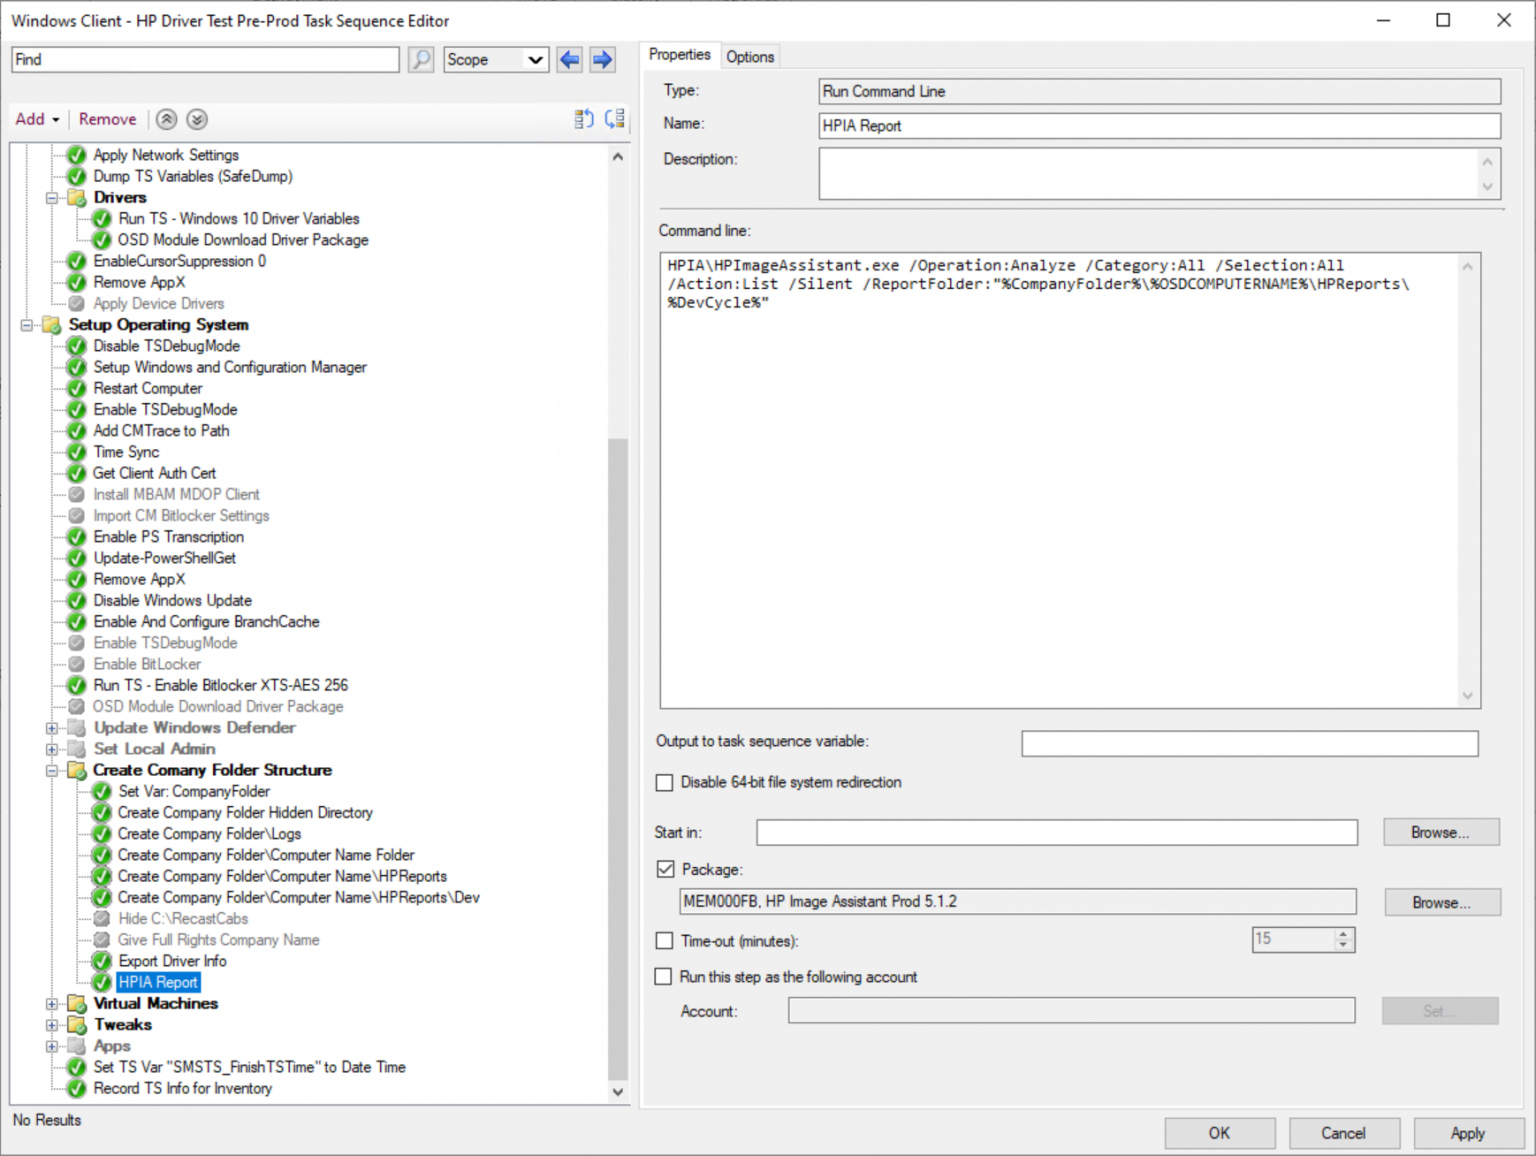Click the move-step-to-top reorder icon

coord(583,119)
